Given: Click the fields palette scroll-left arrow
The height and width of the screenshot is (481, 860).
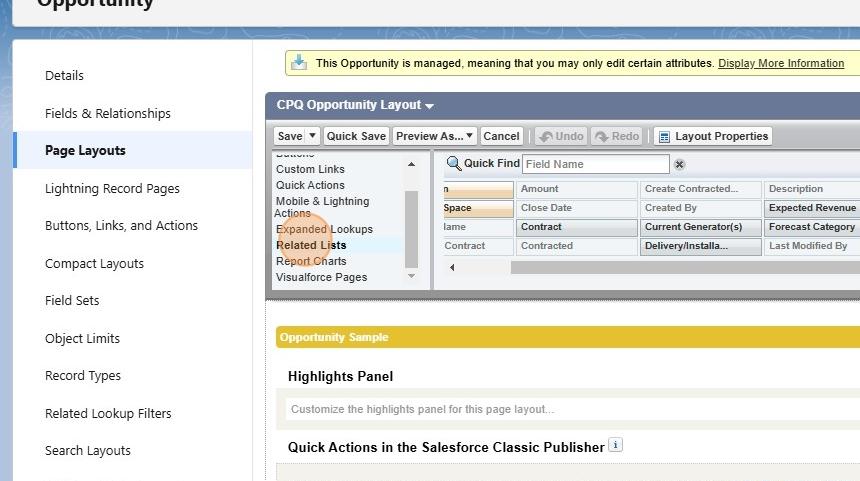Looking at the screenshot, I should point(452,268).
